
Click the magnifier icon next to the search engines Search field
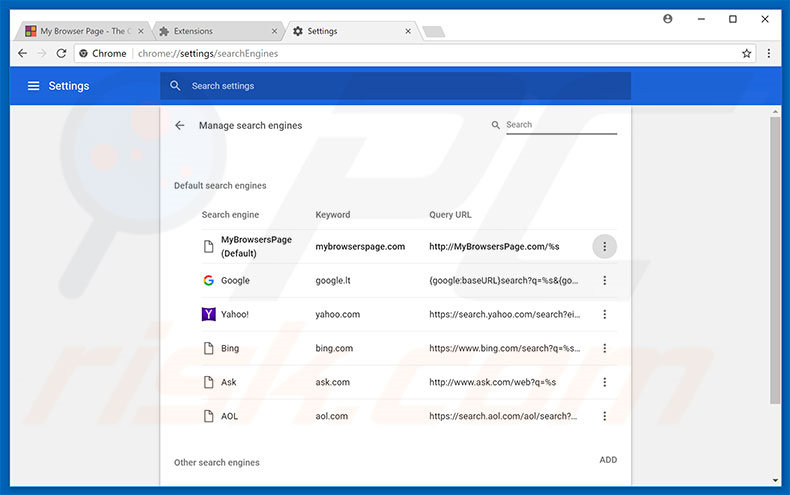pyautogui.click(x=496, y=125)
